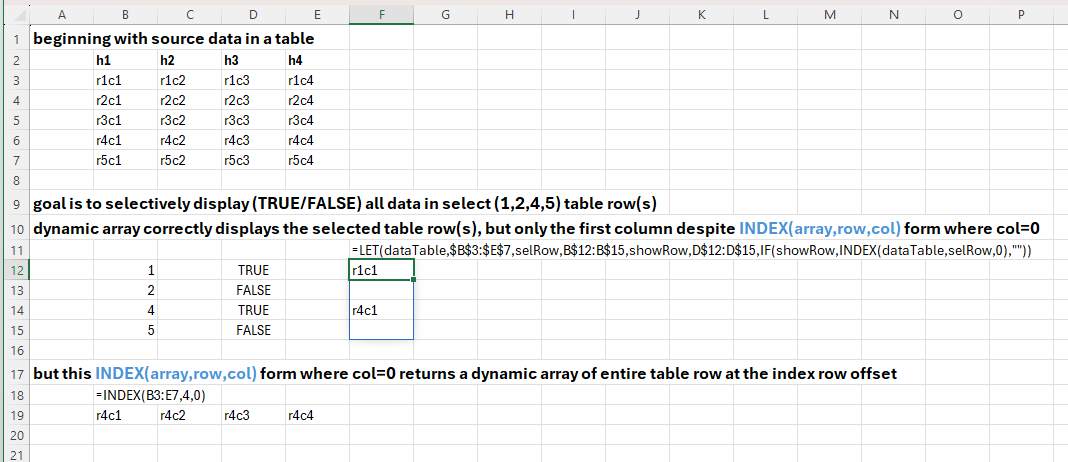Select the TRUE value in cell D12
The height and width of the screenshot is (462, 1068).
point(254,271)
